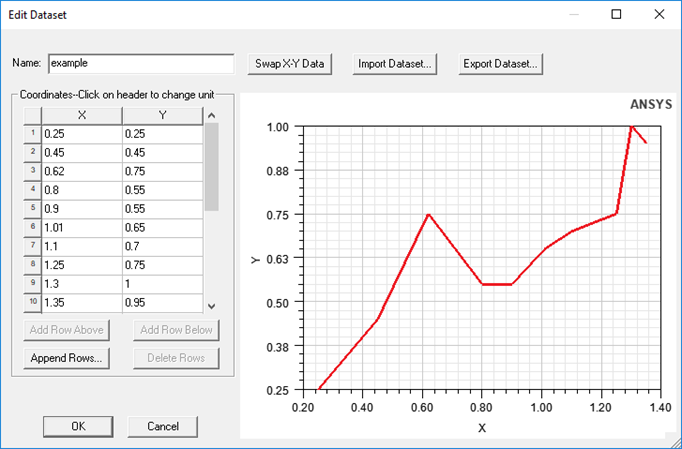Viewport: 682px width, 449px height.
Task: Click X cell with value 1.35
Action: click(82, 302)
